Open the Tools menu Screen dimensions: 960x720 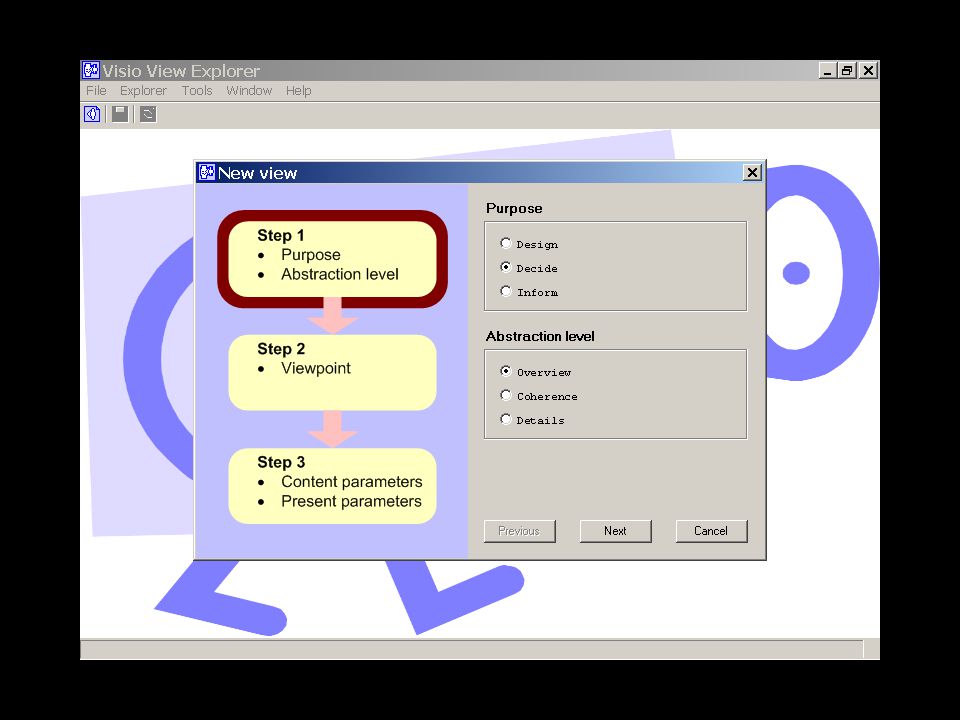tap(197, 91)
